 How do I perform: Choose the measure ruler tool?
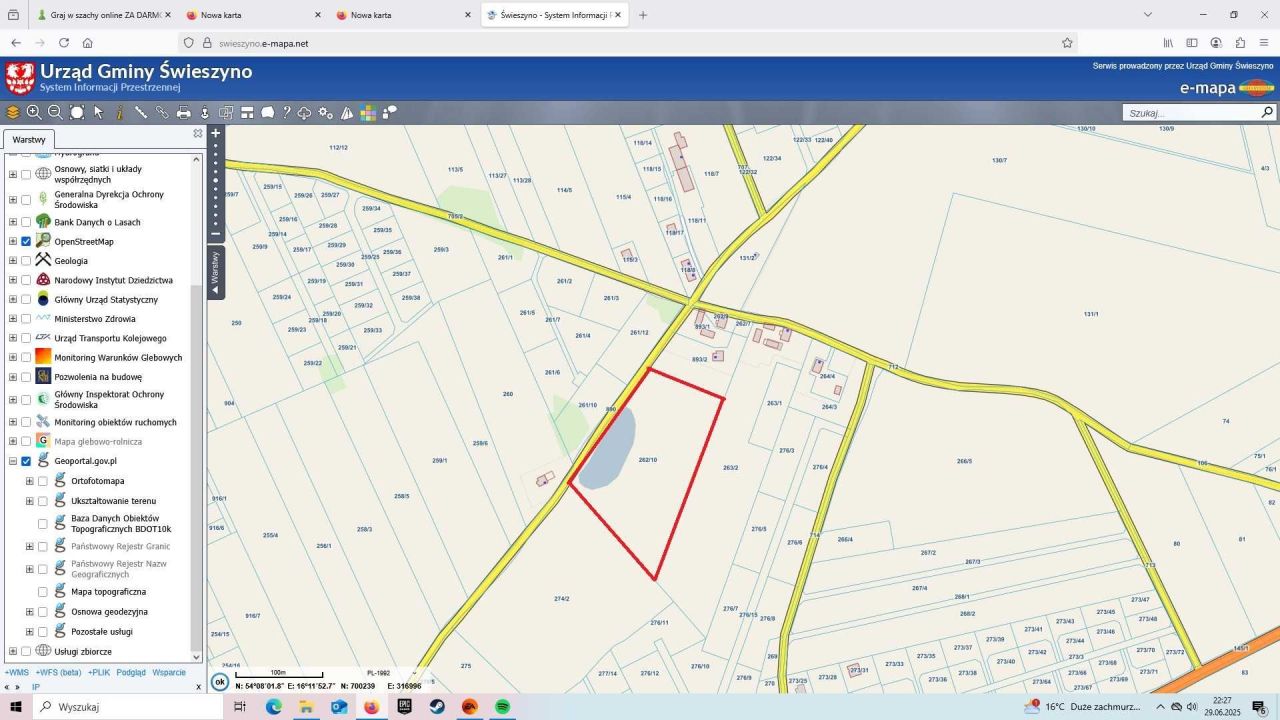tap(141, 113)
